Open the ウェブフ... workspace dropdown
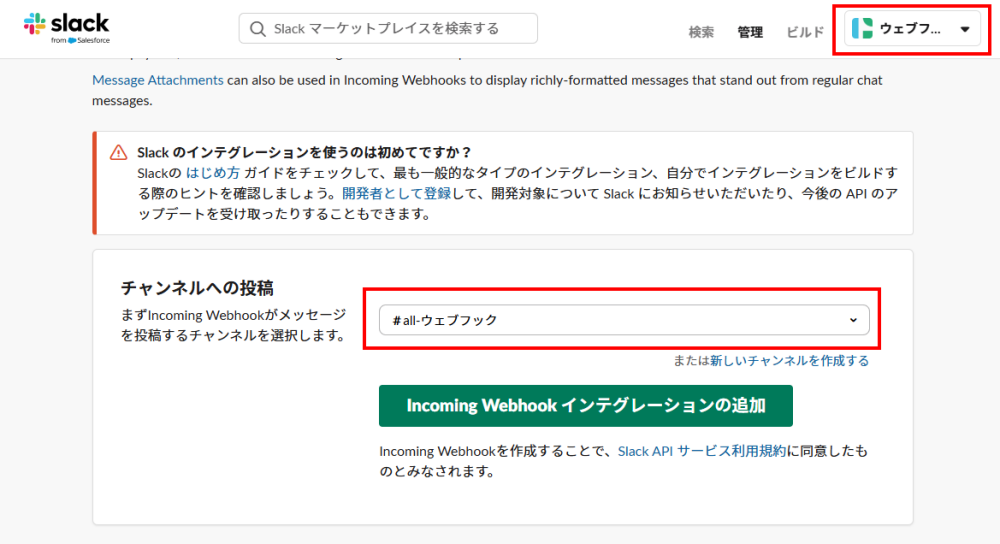1000x544 pixels. click(x=912, y=29)
